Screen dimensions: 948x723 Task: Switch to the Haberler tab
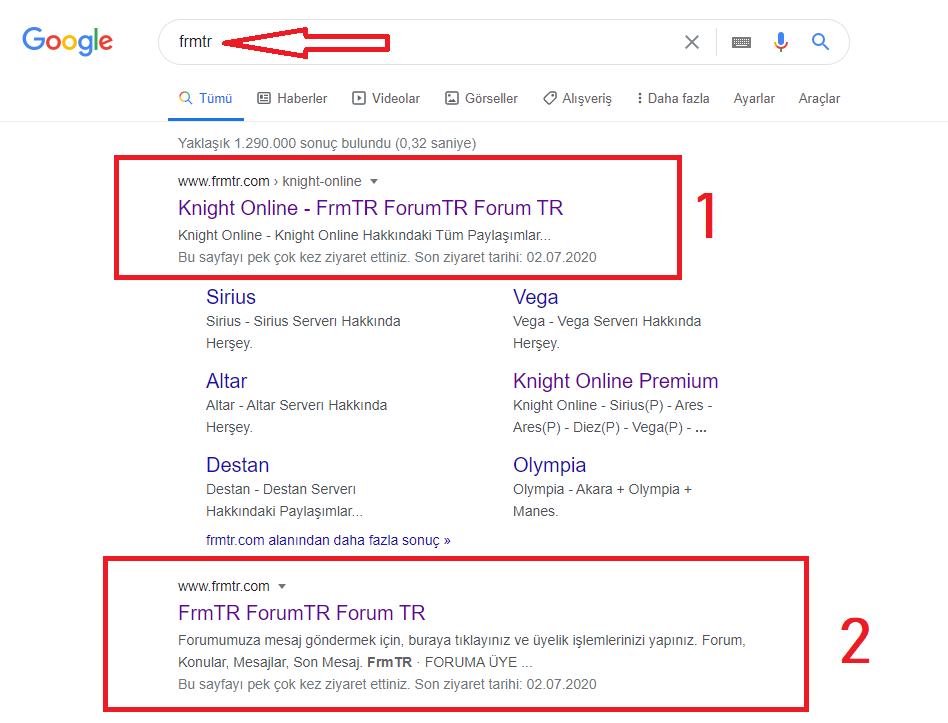pos(292,99)
